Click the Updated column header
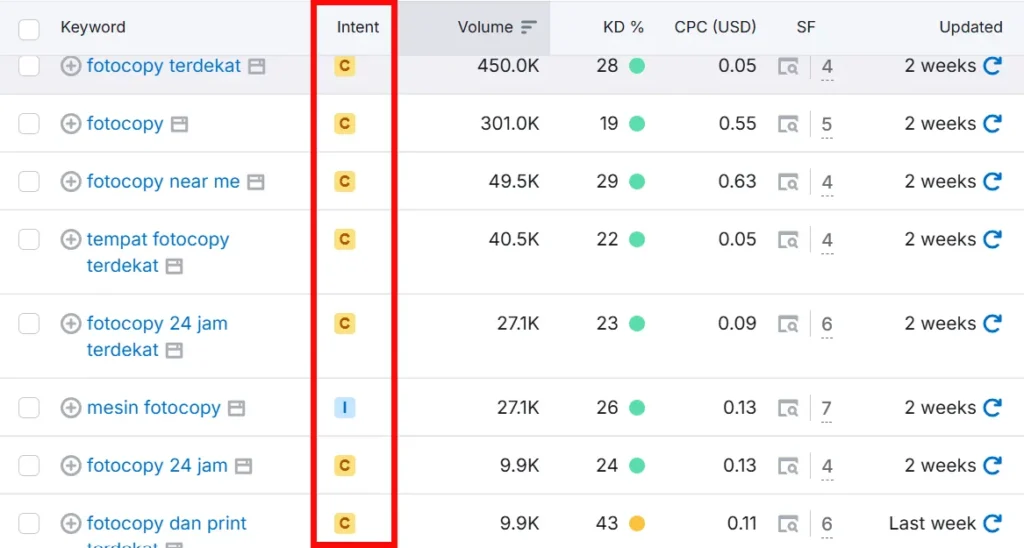The height and width of the screenshot is (548, 1024). point(970,27)
